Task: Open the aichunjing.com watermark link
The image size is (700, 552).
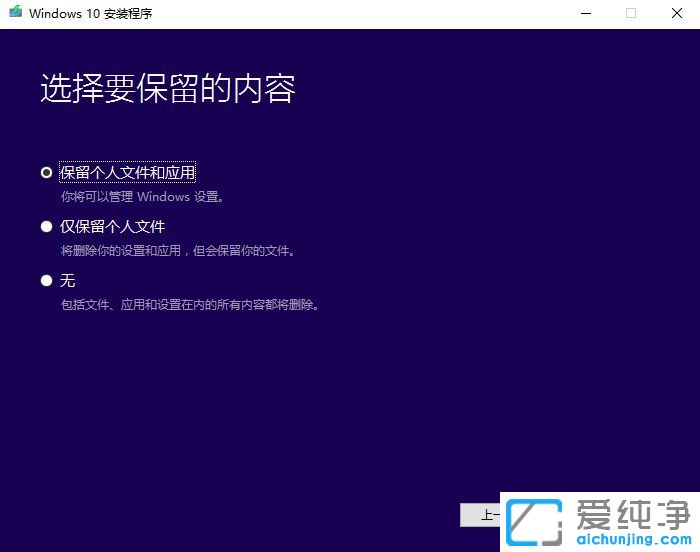Action: click(631, 540)
